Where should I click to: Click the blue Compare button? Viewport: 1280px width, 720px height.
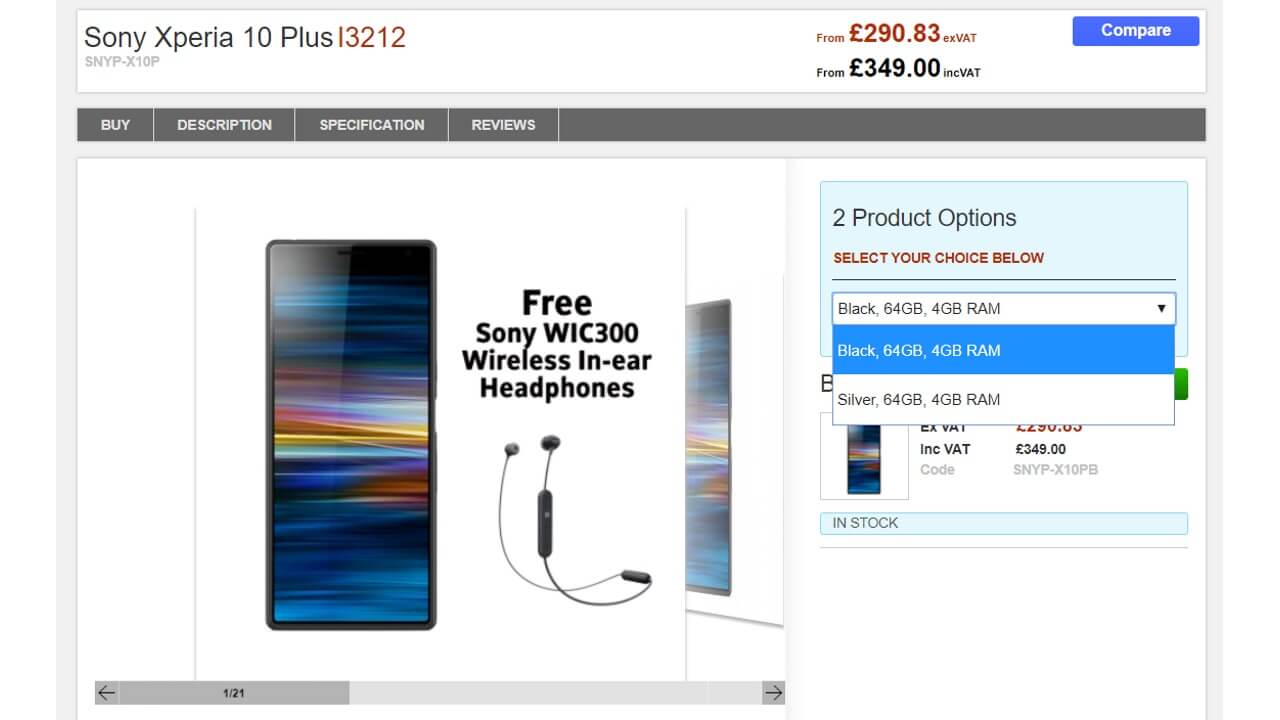coord(1136,31)
